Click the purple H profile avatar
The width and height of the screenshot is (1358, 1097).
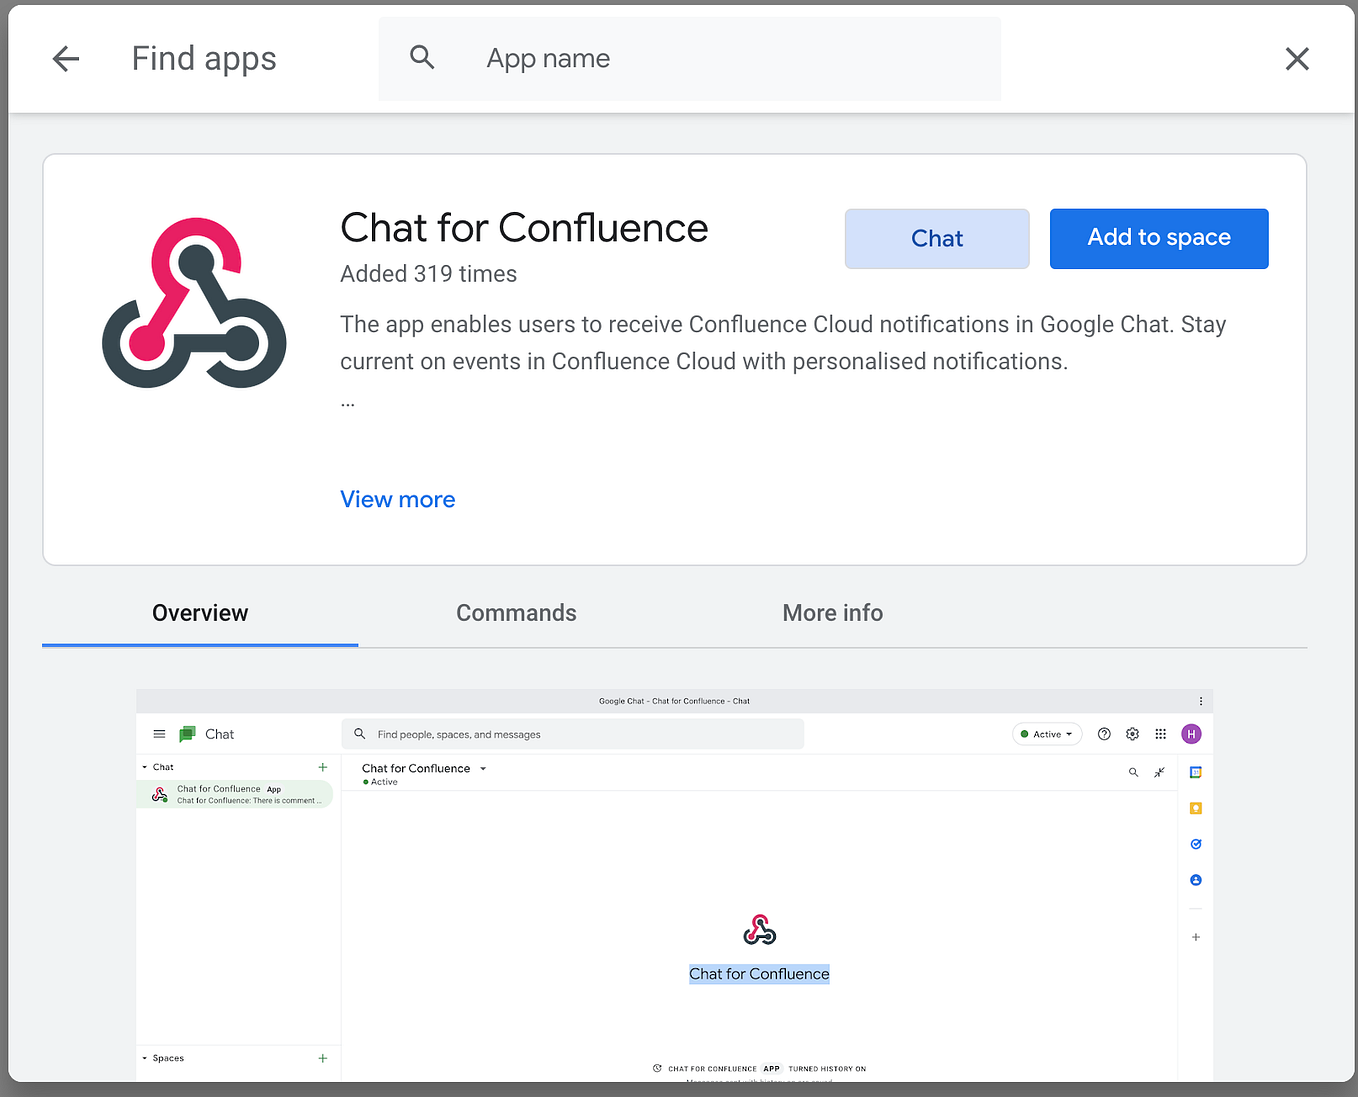(x=1191, y=733)
